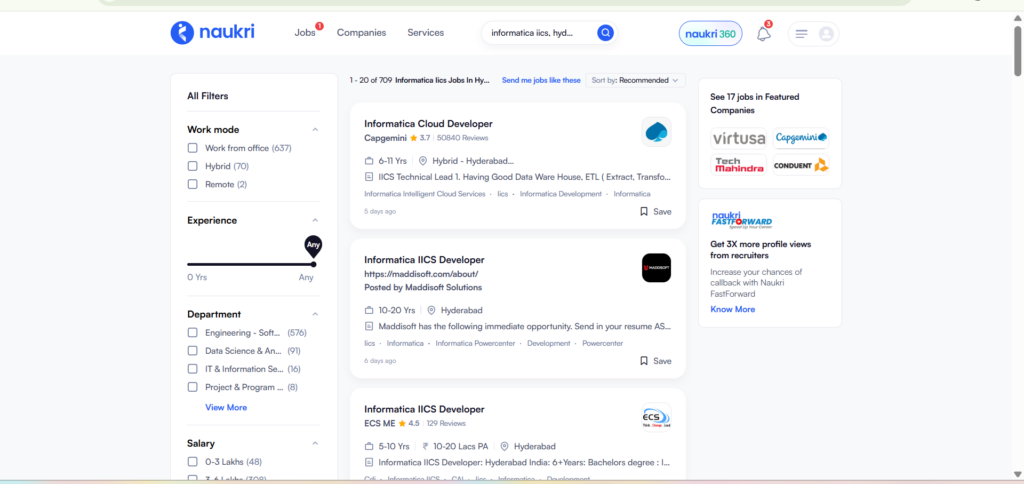Viewport: 1024px width, 484px height.
Task: Open the Jobs menu in header
Action: tap(305, 33)
